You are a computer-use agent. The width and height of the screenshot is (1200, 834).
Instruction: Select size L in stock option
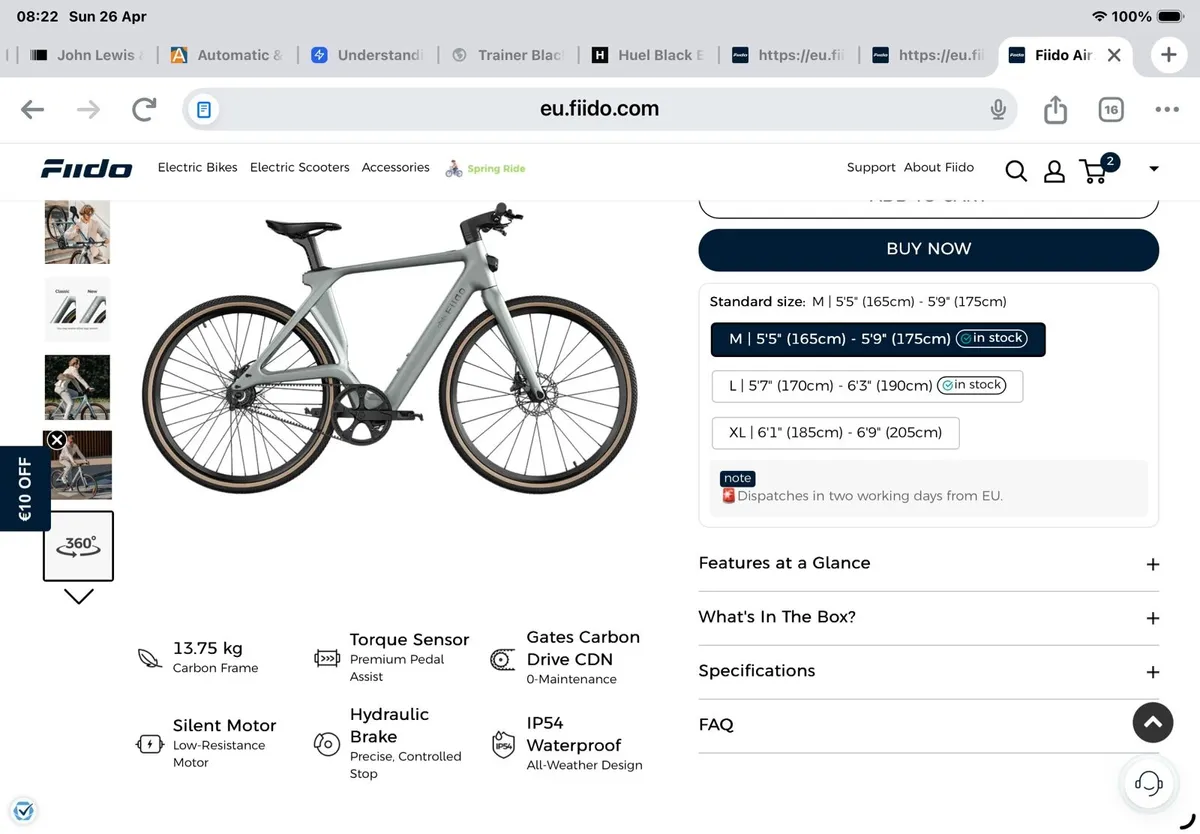[x=866, y=385]
